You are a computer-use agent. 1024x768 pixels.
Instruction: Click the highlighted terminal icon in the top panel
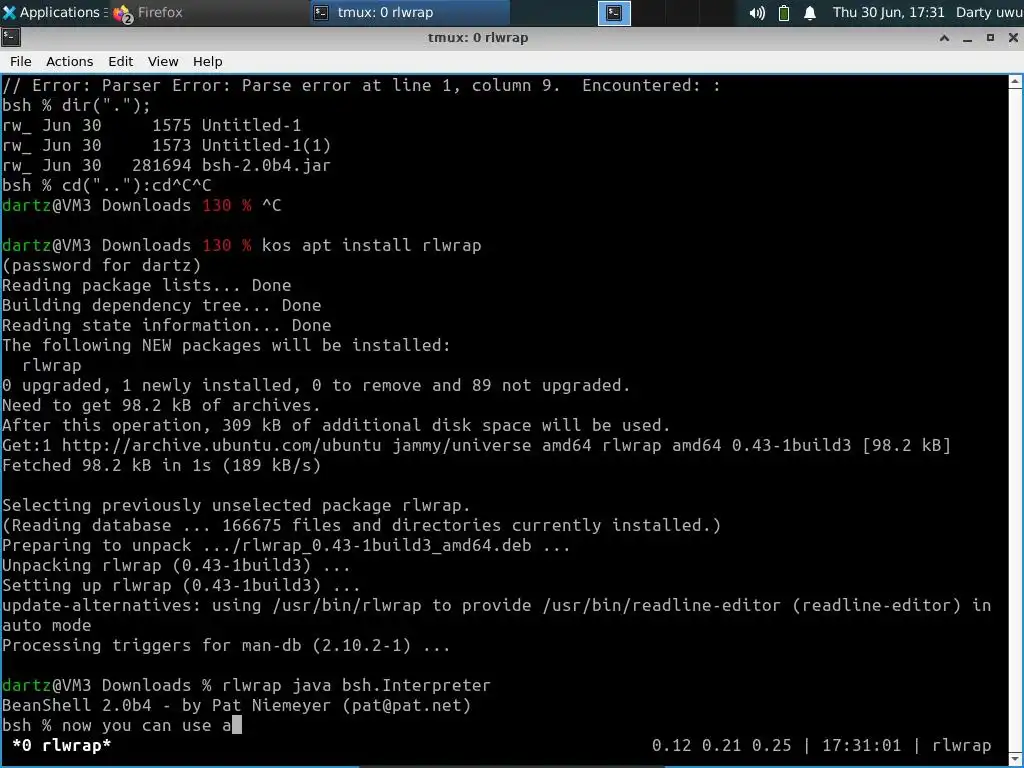click(x=614, y=13)
